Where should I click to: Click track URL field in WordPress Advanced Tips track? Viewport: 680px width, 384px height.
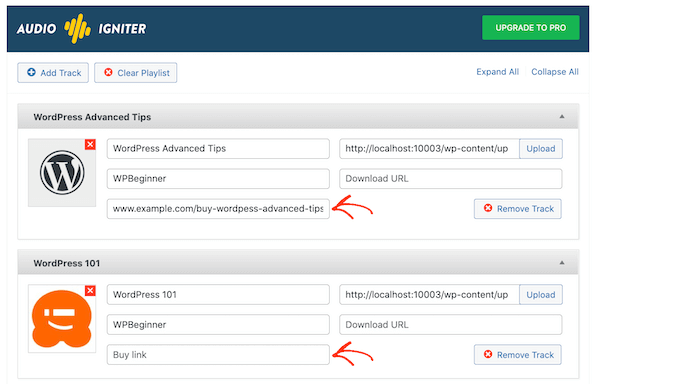tap(429, 148)
